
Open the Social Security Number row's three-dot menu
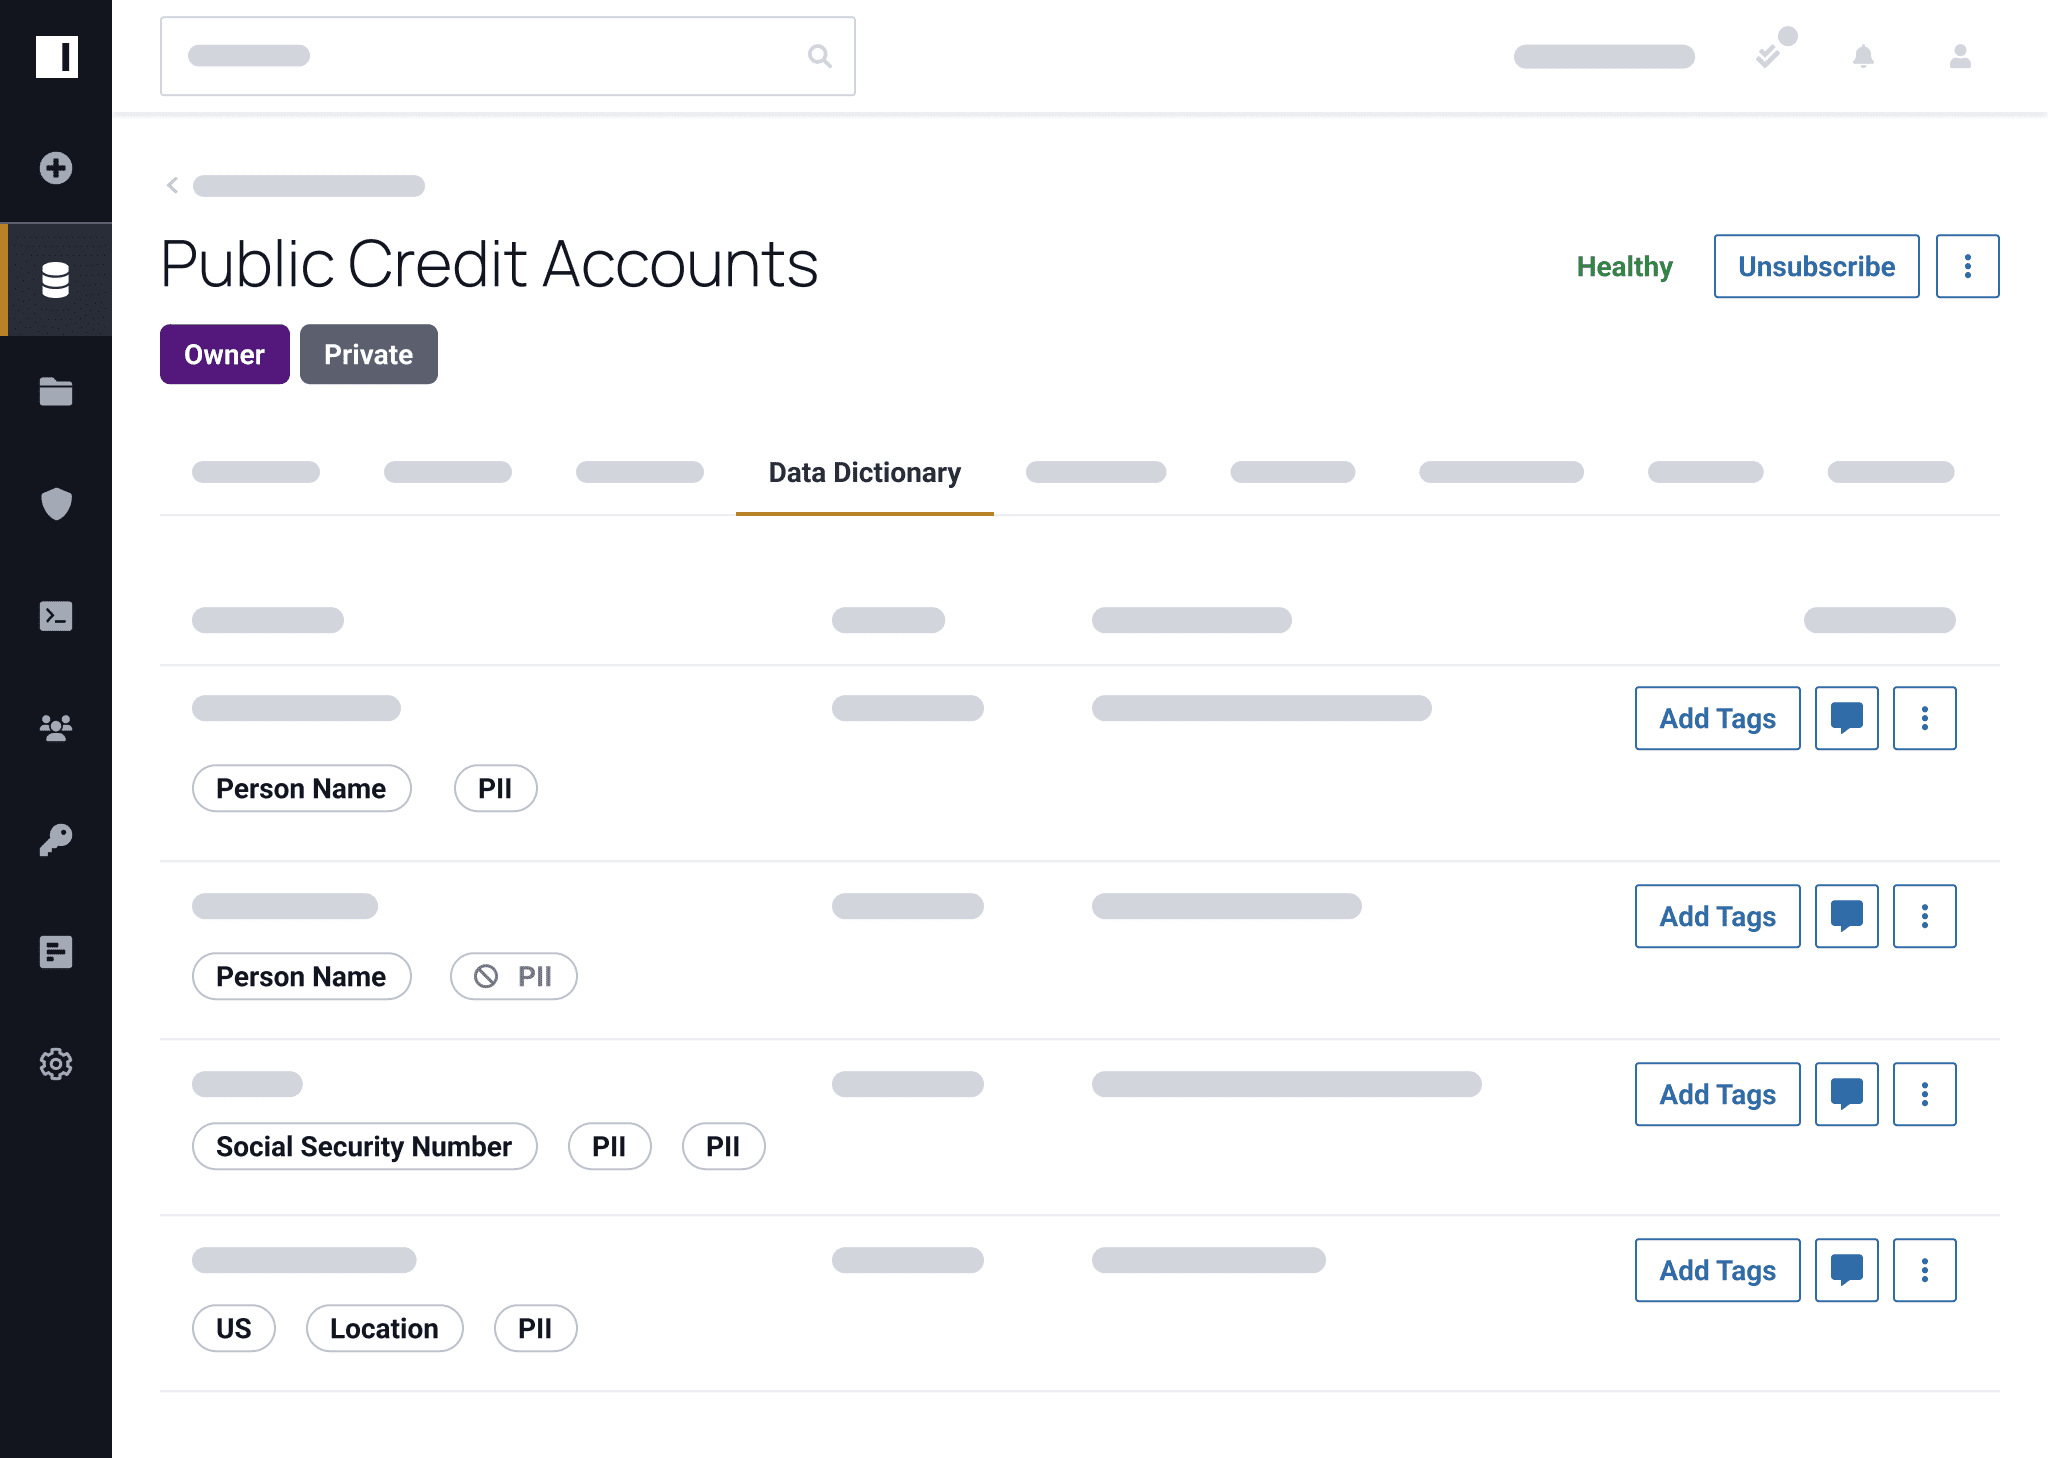pos(1924,1094)
